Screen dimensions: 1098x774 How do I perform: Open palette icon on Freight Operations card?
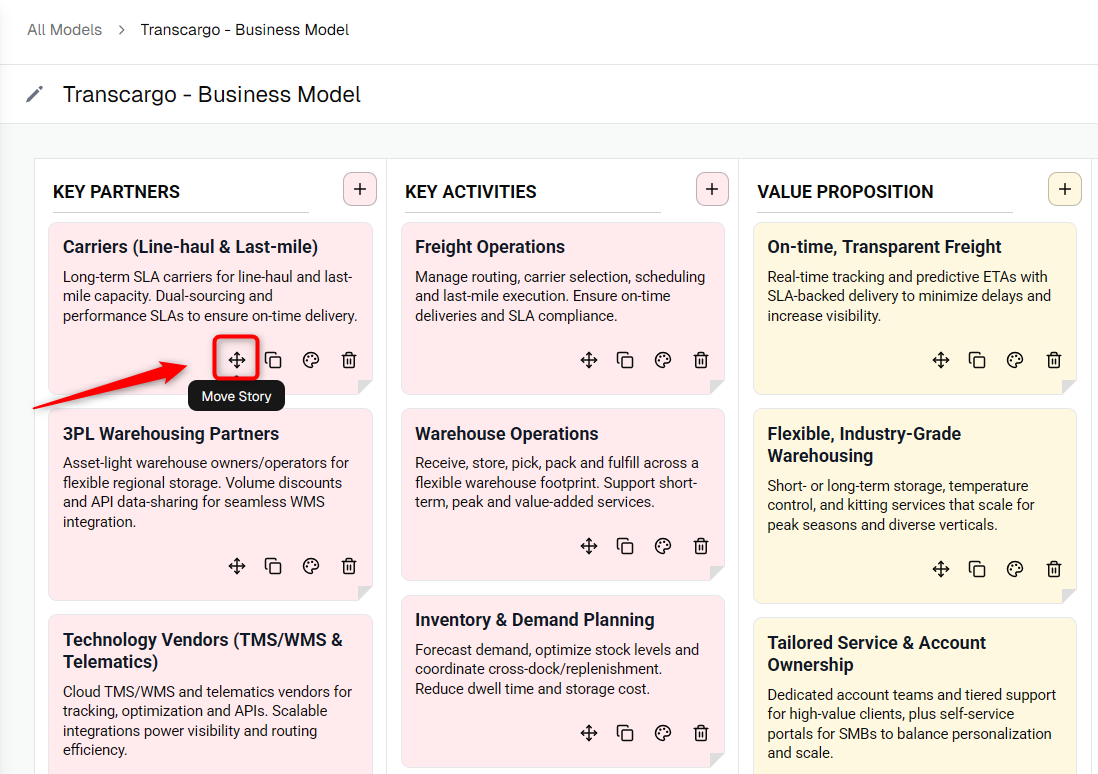tap(663, 360)
